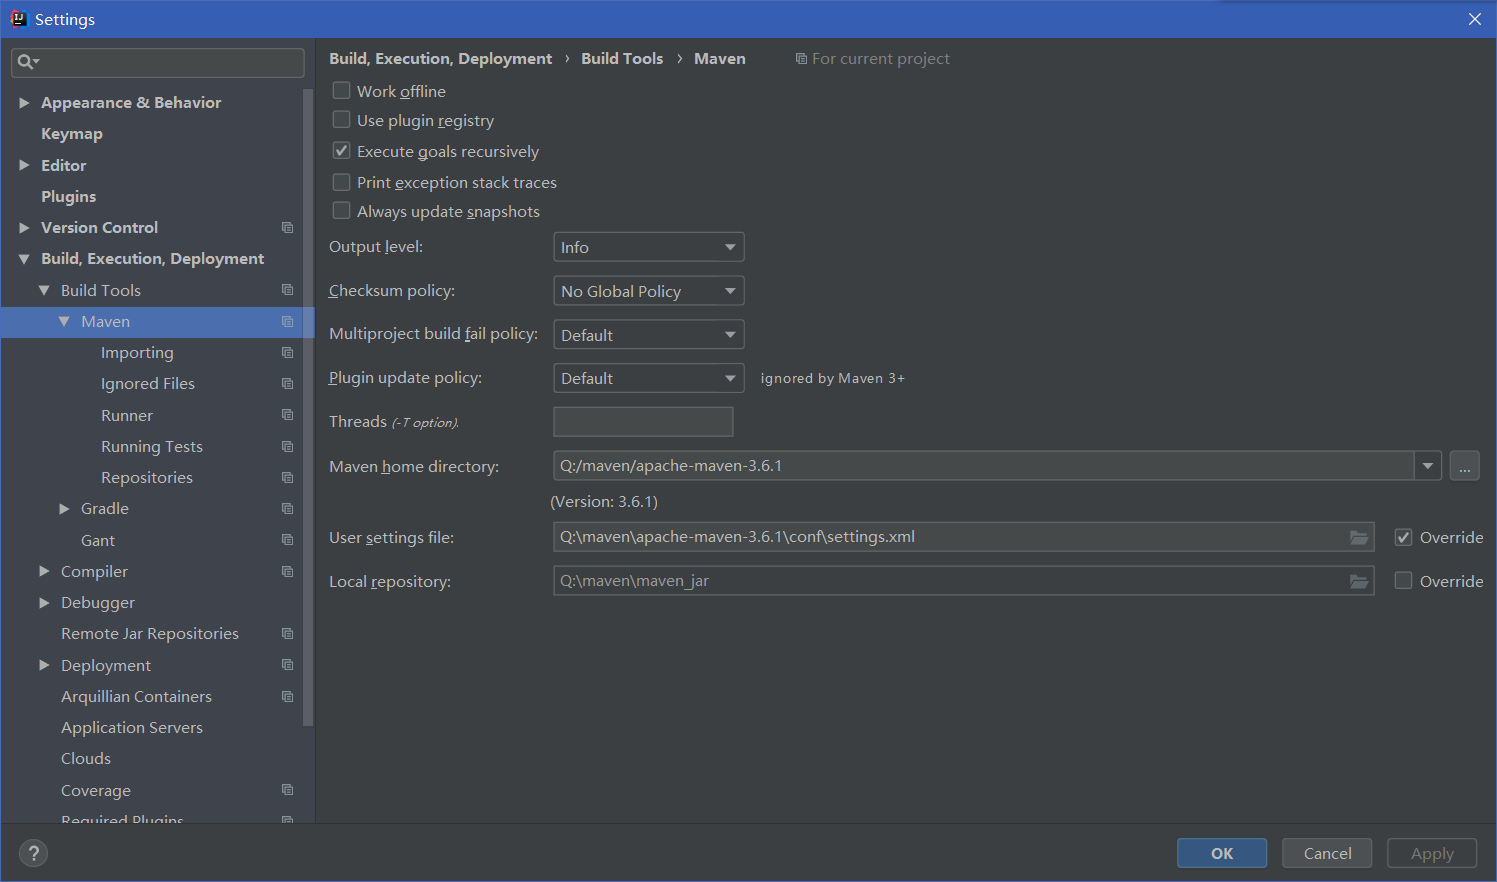Expand the Version Control arrow
Screen dimensions: 1497x882
24,228
